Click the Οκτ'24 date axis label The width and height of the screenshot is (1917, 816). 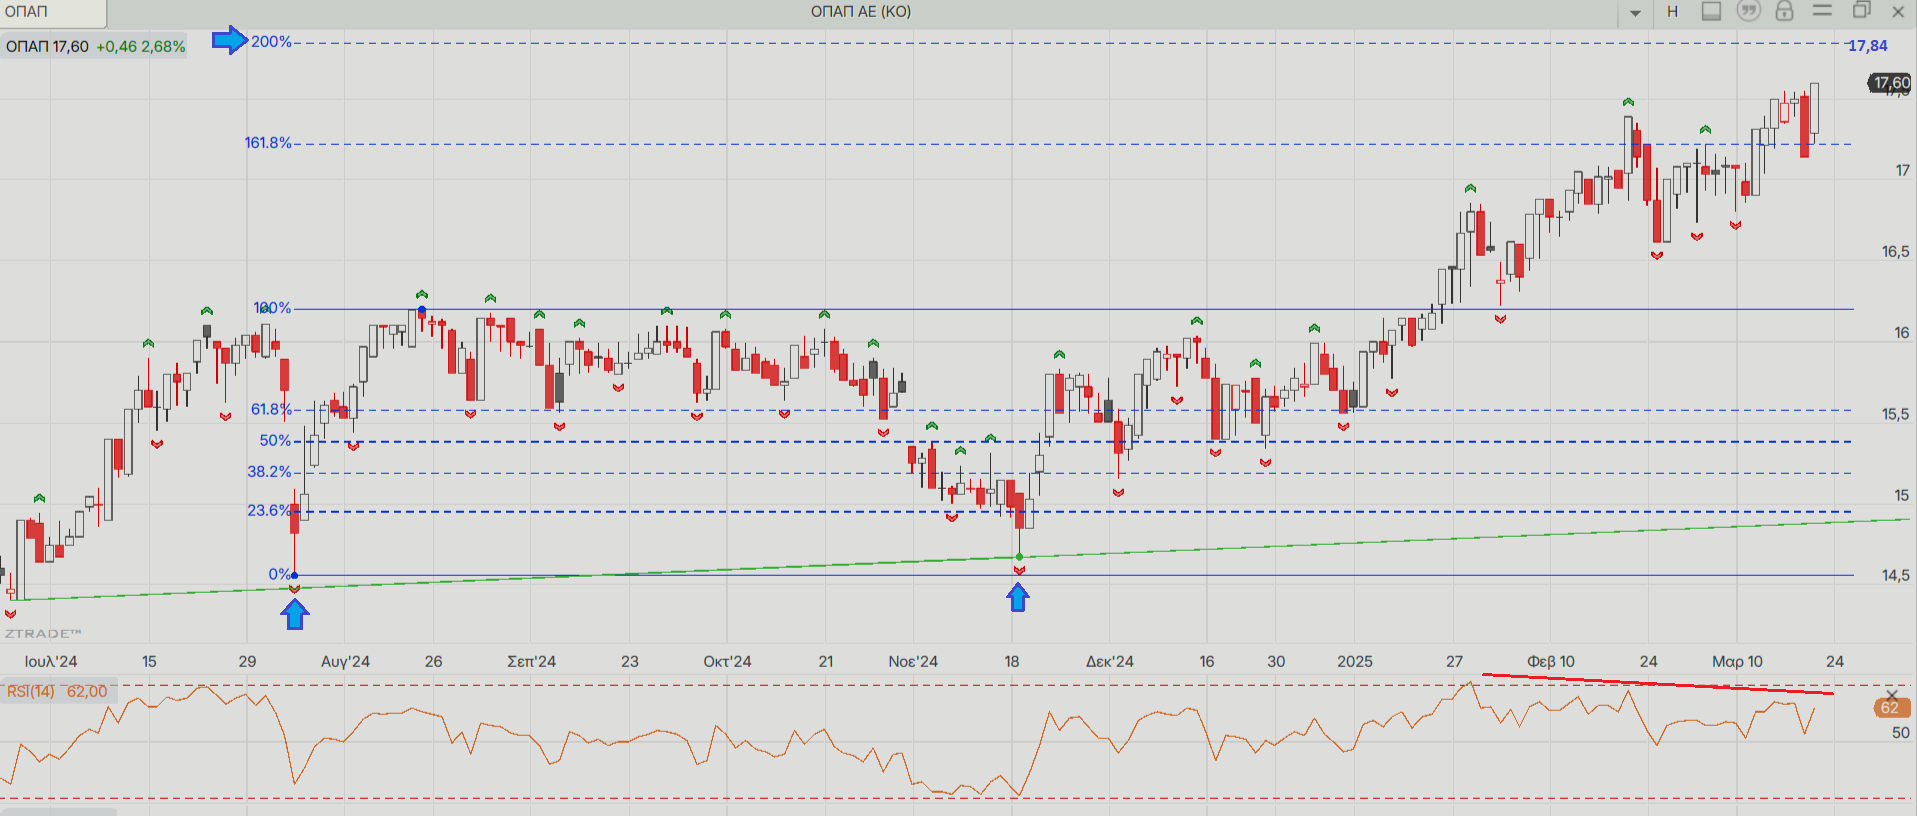[727, 661]
